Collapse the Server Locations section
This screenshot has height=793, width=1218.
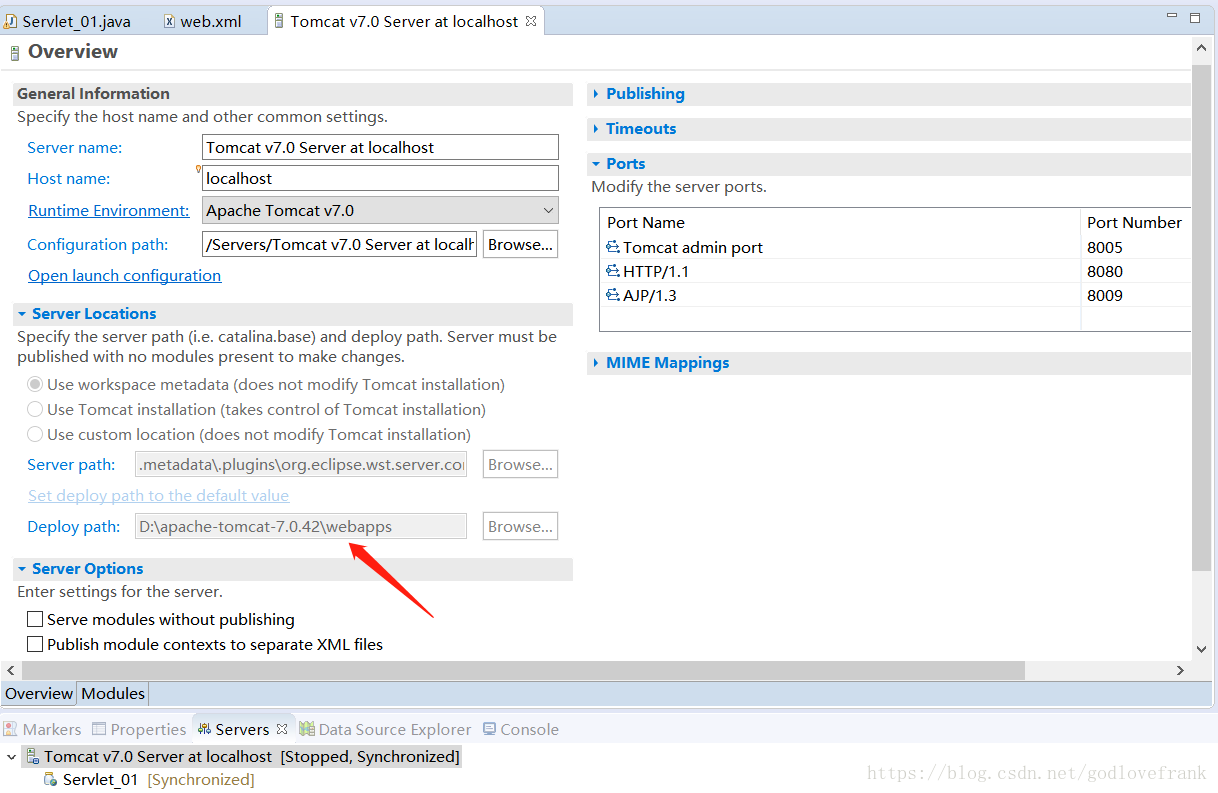click(x=22, y=314)
